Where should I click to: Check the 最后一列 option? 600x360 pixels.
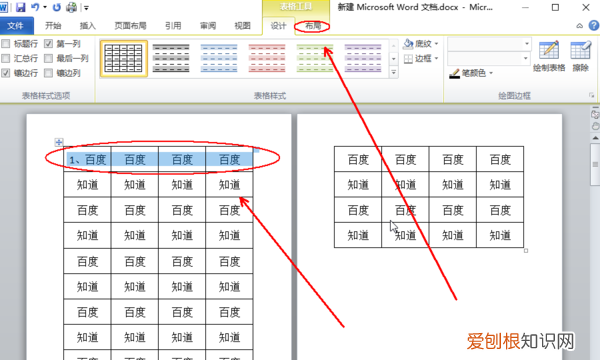pyautogui.click(x=48, y=59)
